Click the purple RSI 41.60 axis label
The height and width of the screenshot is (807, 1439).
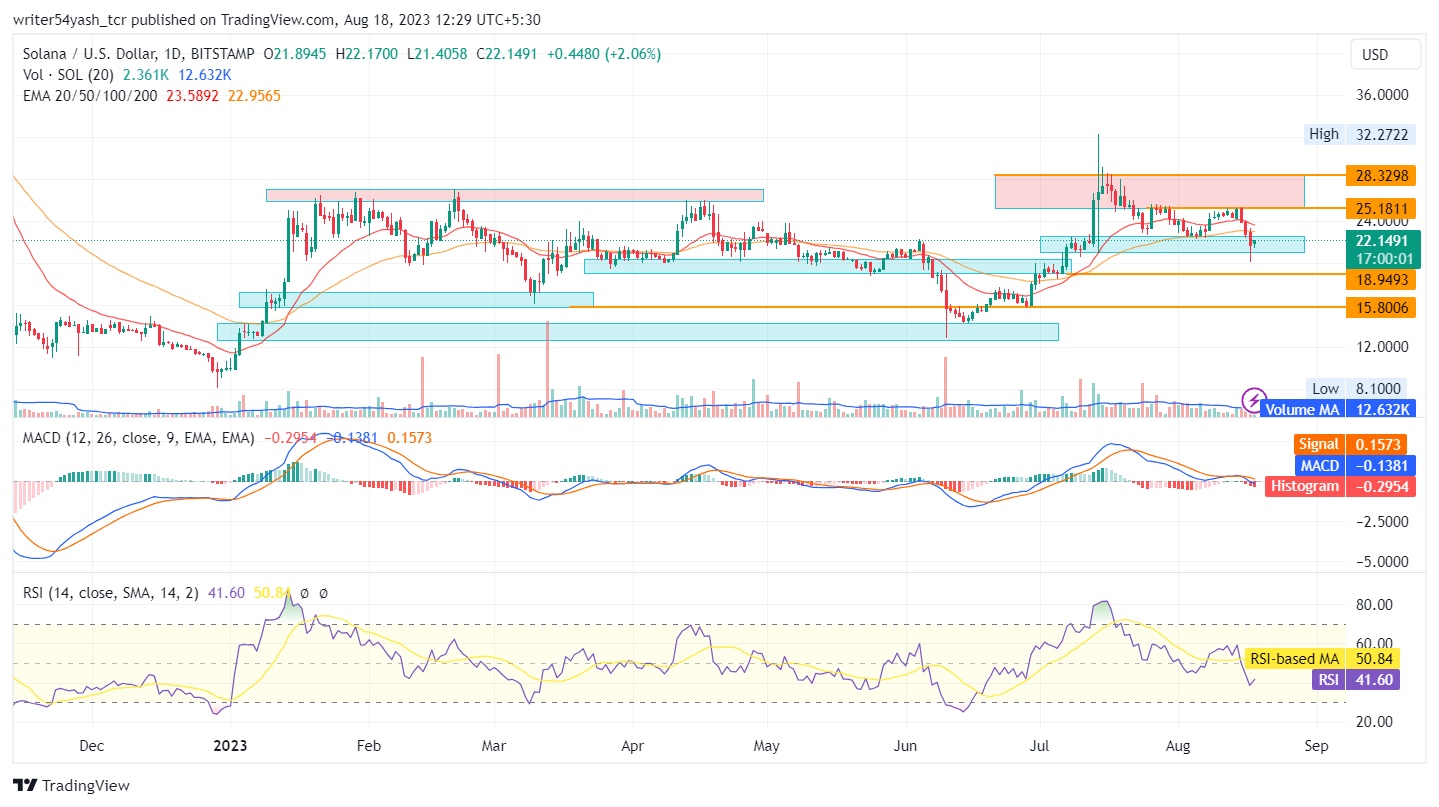click(1354, 680)
